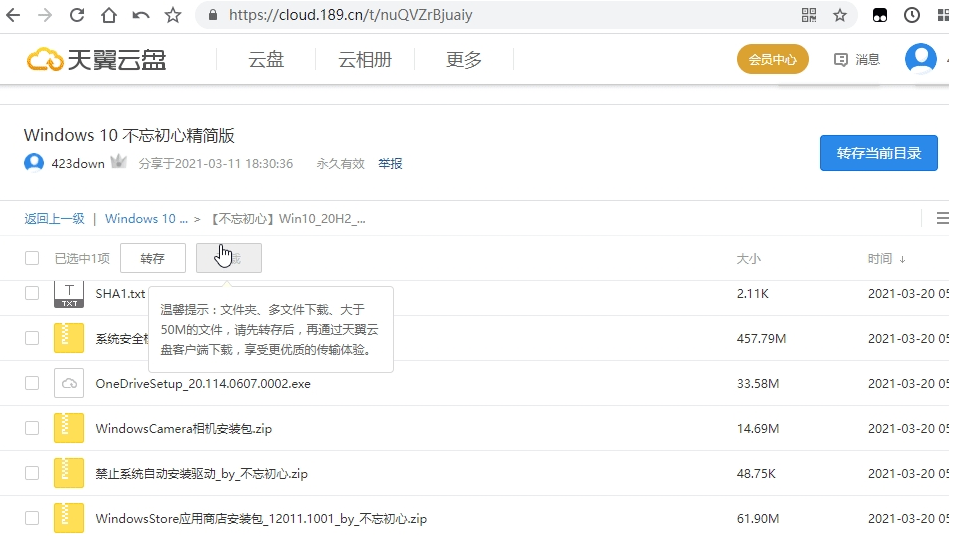Viewport: 953px width, 536px height.
Task: Open the user avatar profile icon
Action: coord(920,59)
